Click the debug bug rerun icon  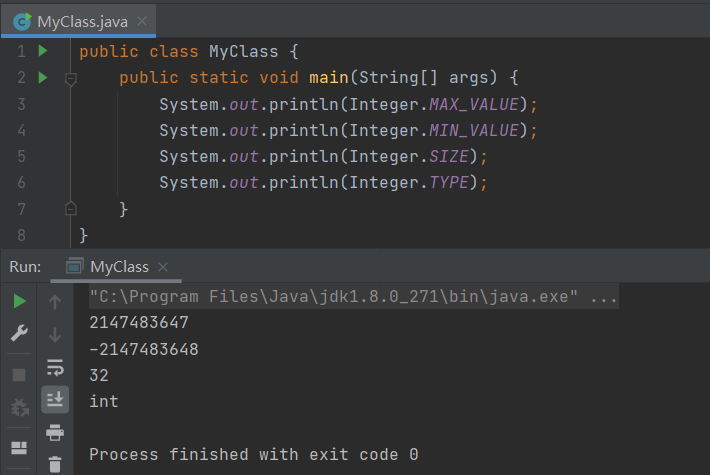click(19, 408)
